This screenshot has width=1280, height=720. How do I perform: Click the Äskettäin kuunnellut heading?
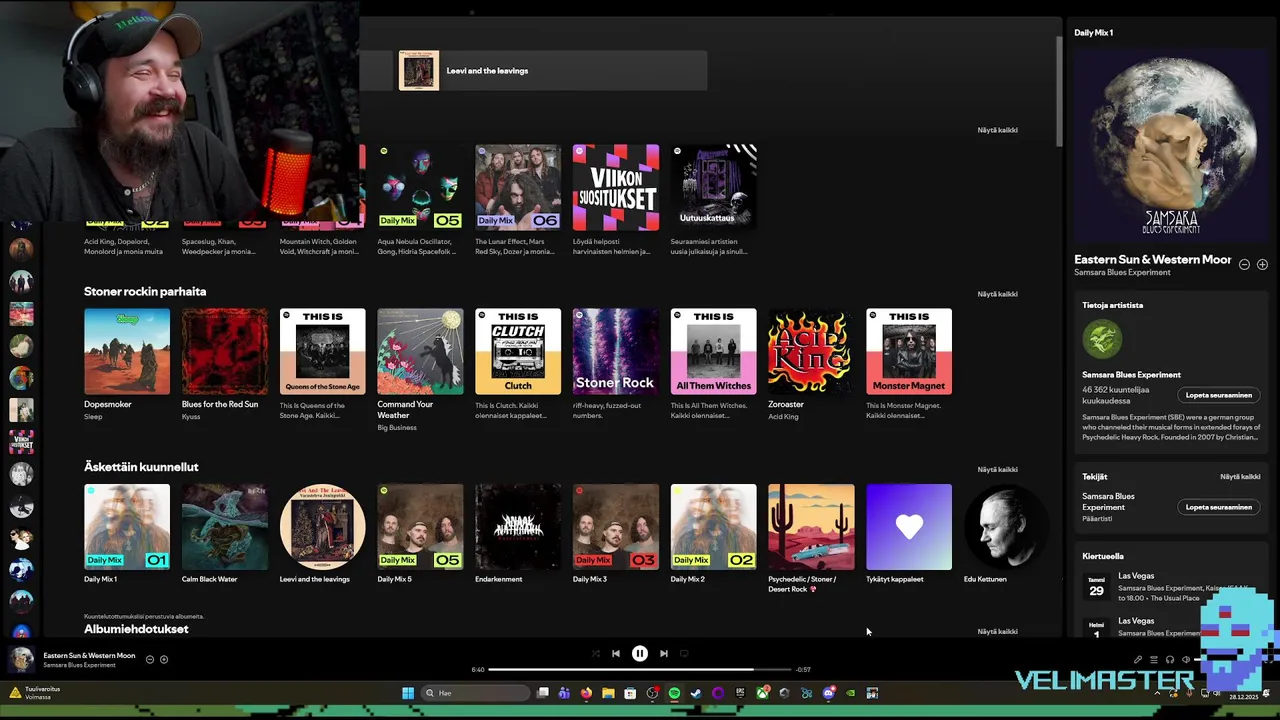pos(141,467)
